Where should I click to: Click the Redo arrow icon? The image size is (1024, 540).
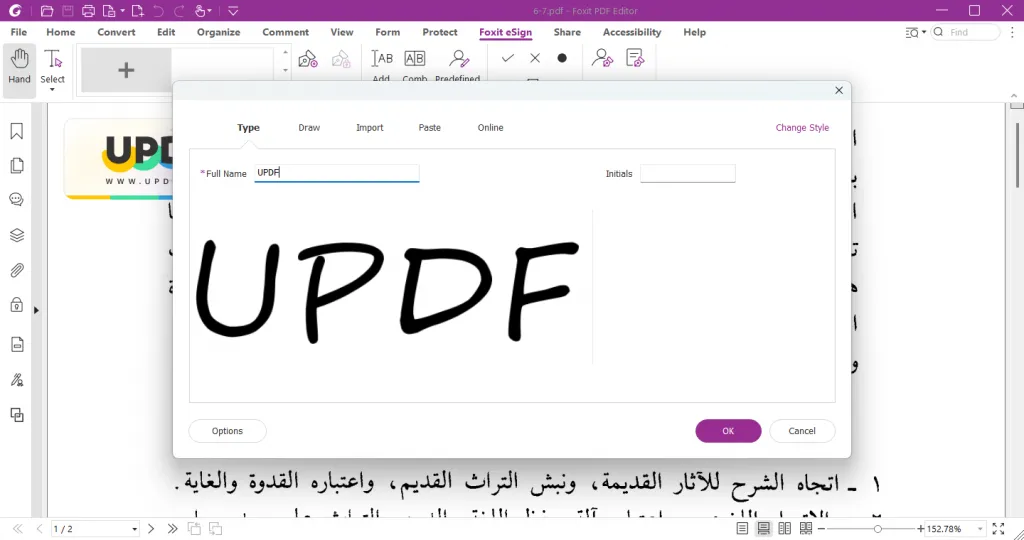[x=179, y=10]
